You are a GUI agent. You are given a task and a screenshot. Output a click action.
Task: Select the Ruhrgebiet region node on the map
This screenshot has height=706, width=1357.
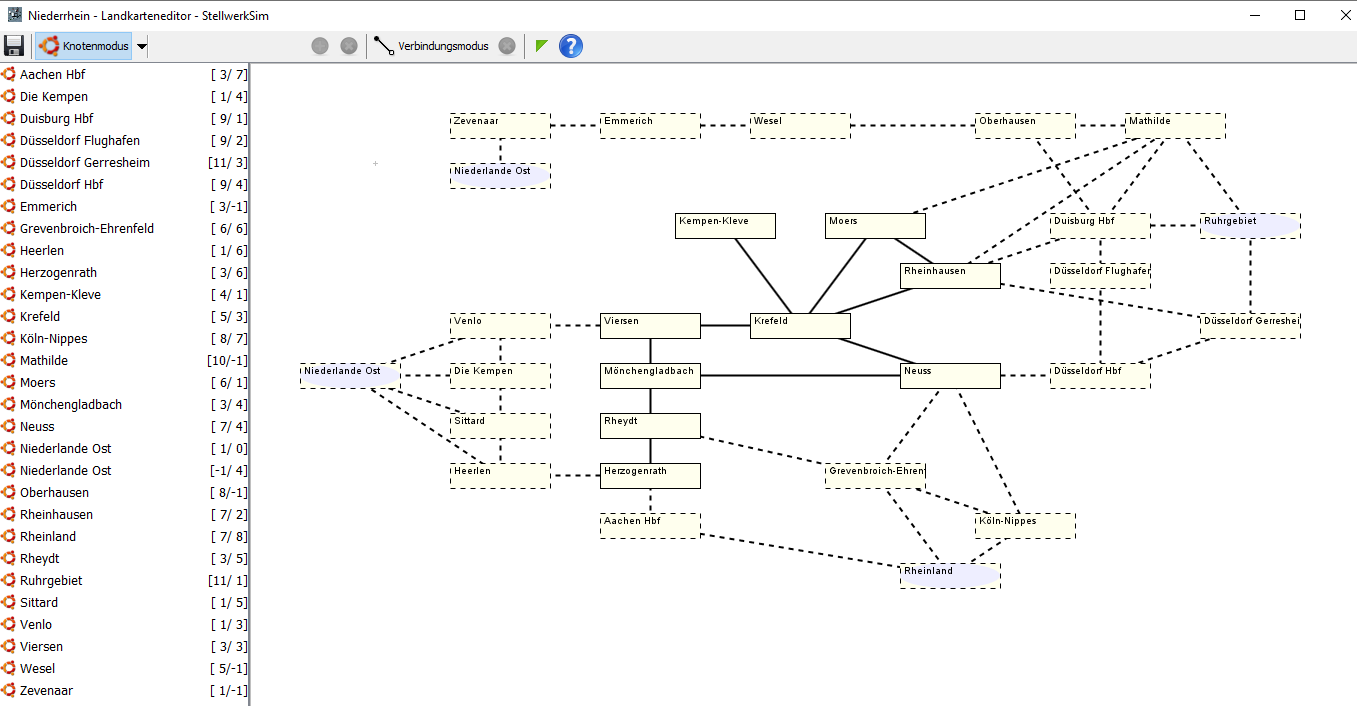pos(1250,226)
